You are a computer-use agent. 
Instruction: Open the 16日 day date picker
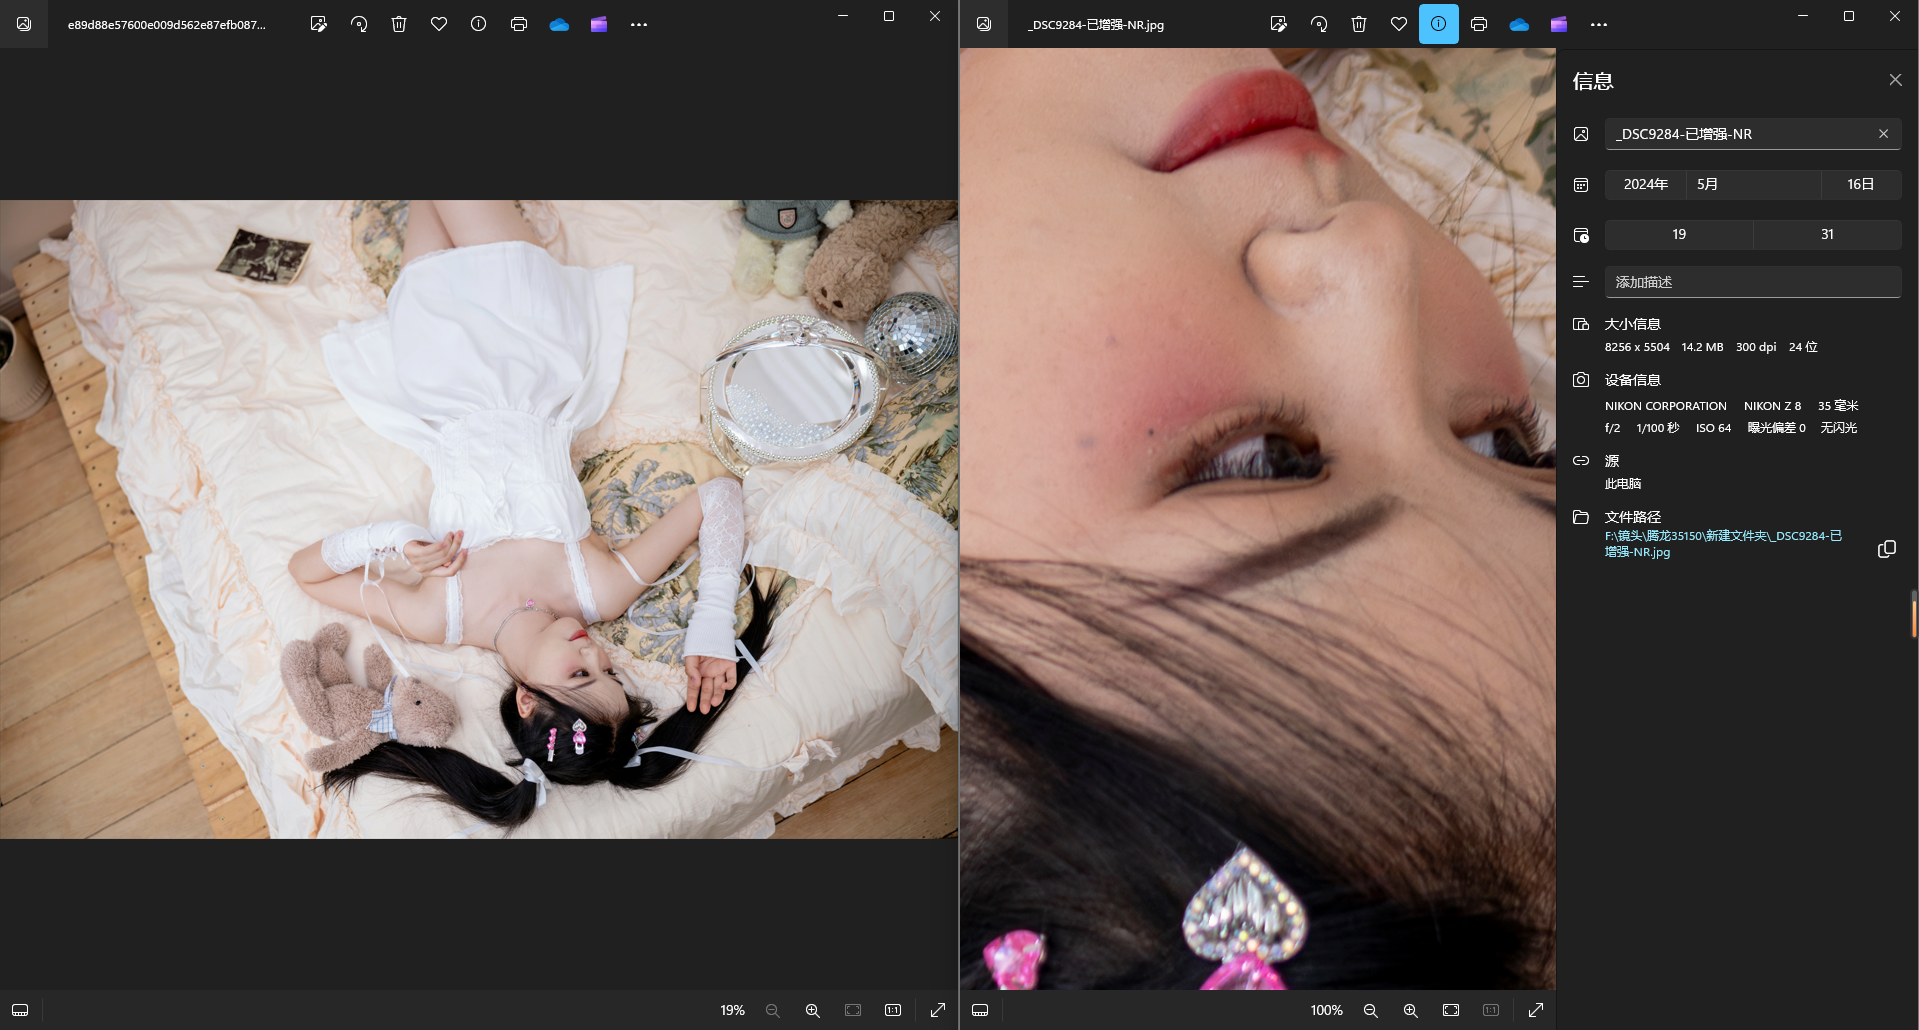1860,184
